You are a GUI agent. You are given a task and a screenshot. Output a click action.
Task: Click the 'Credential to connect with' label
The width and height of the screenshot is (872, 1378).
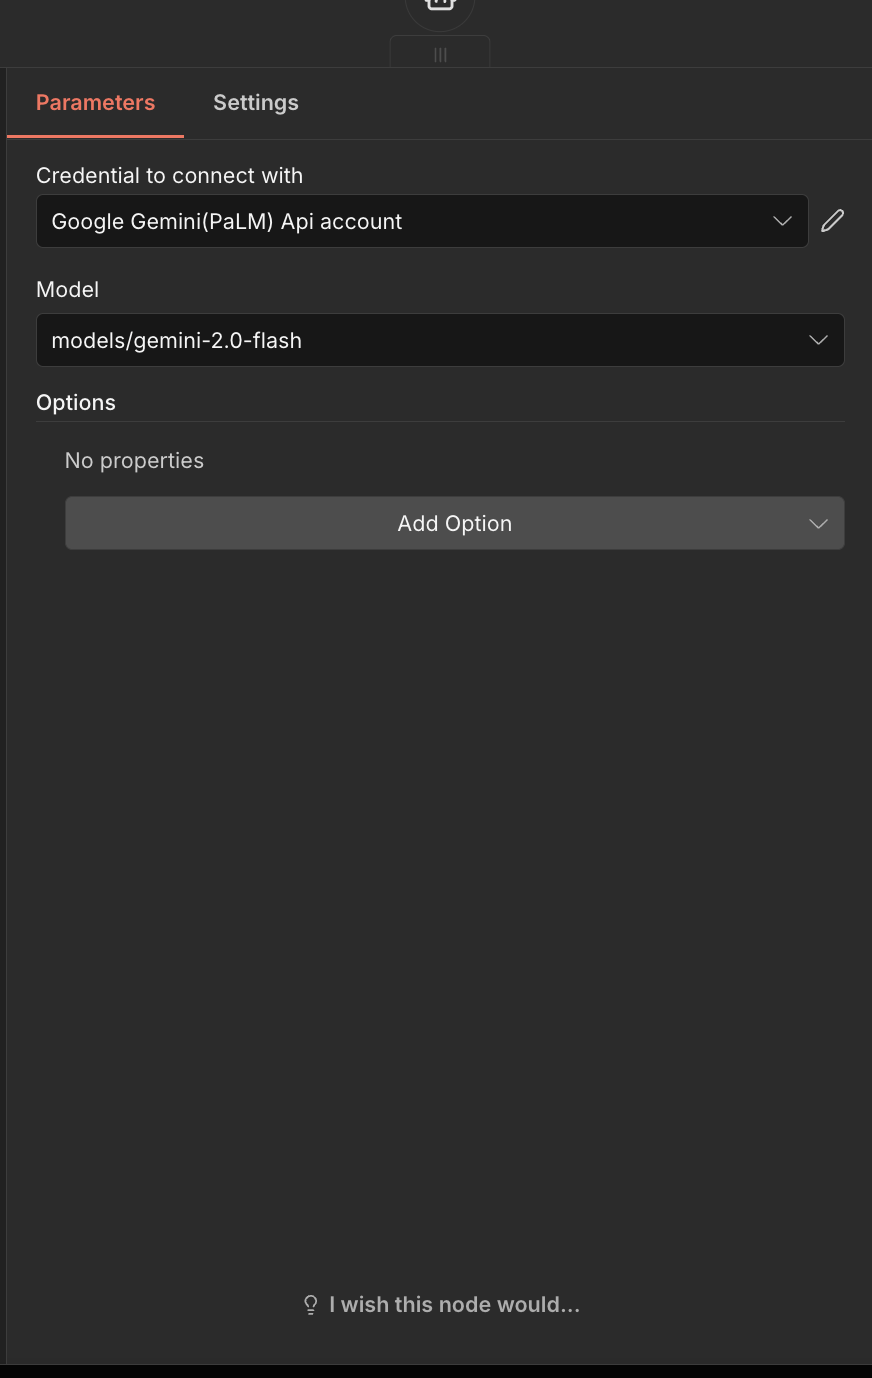pyautogui.click(x=169, y=176)
